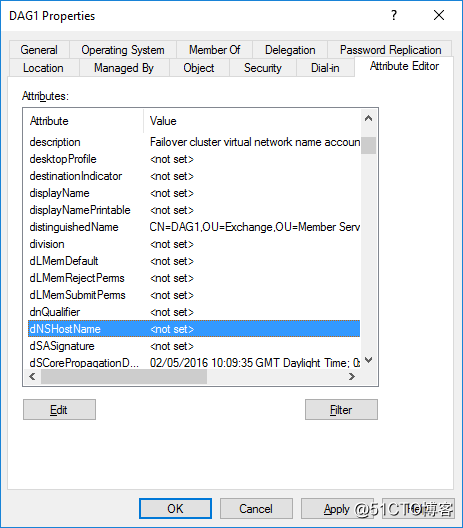Screen dimensions: 463x528
Task: Confirm with the OK button
Action: click(175, 508)
